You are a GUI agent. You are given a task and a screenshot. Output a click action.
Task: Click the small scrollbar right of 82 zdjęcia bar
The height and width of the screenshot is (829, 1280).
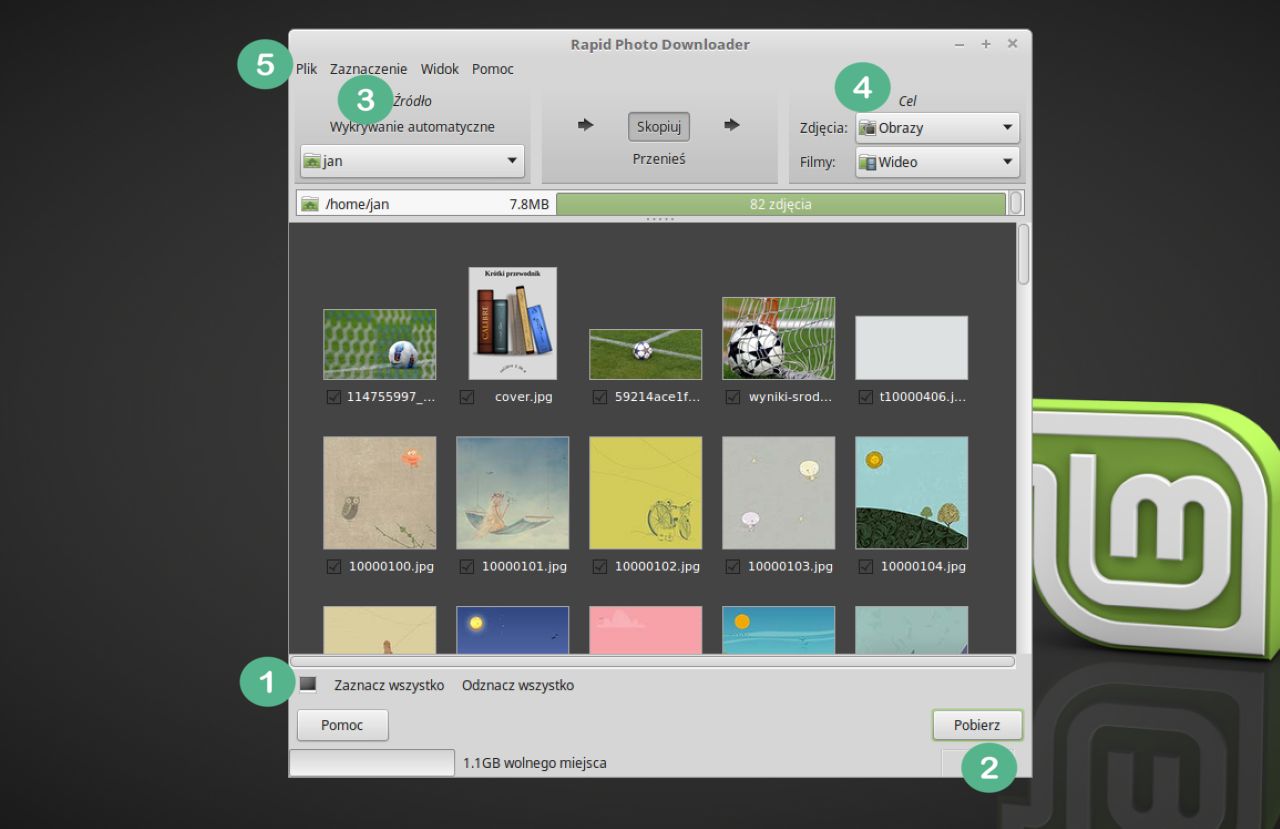1016,204
